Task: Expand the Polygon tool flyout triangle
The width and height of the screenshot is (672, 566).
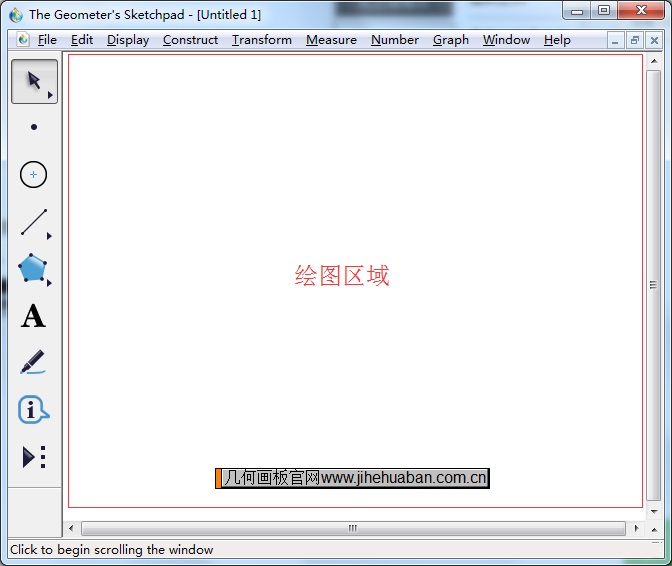Action: point(49,283)
